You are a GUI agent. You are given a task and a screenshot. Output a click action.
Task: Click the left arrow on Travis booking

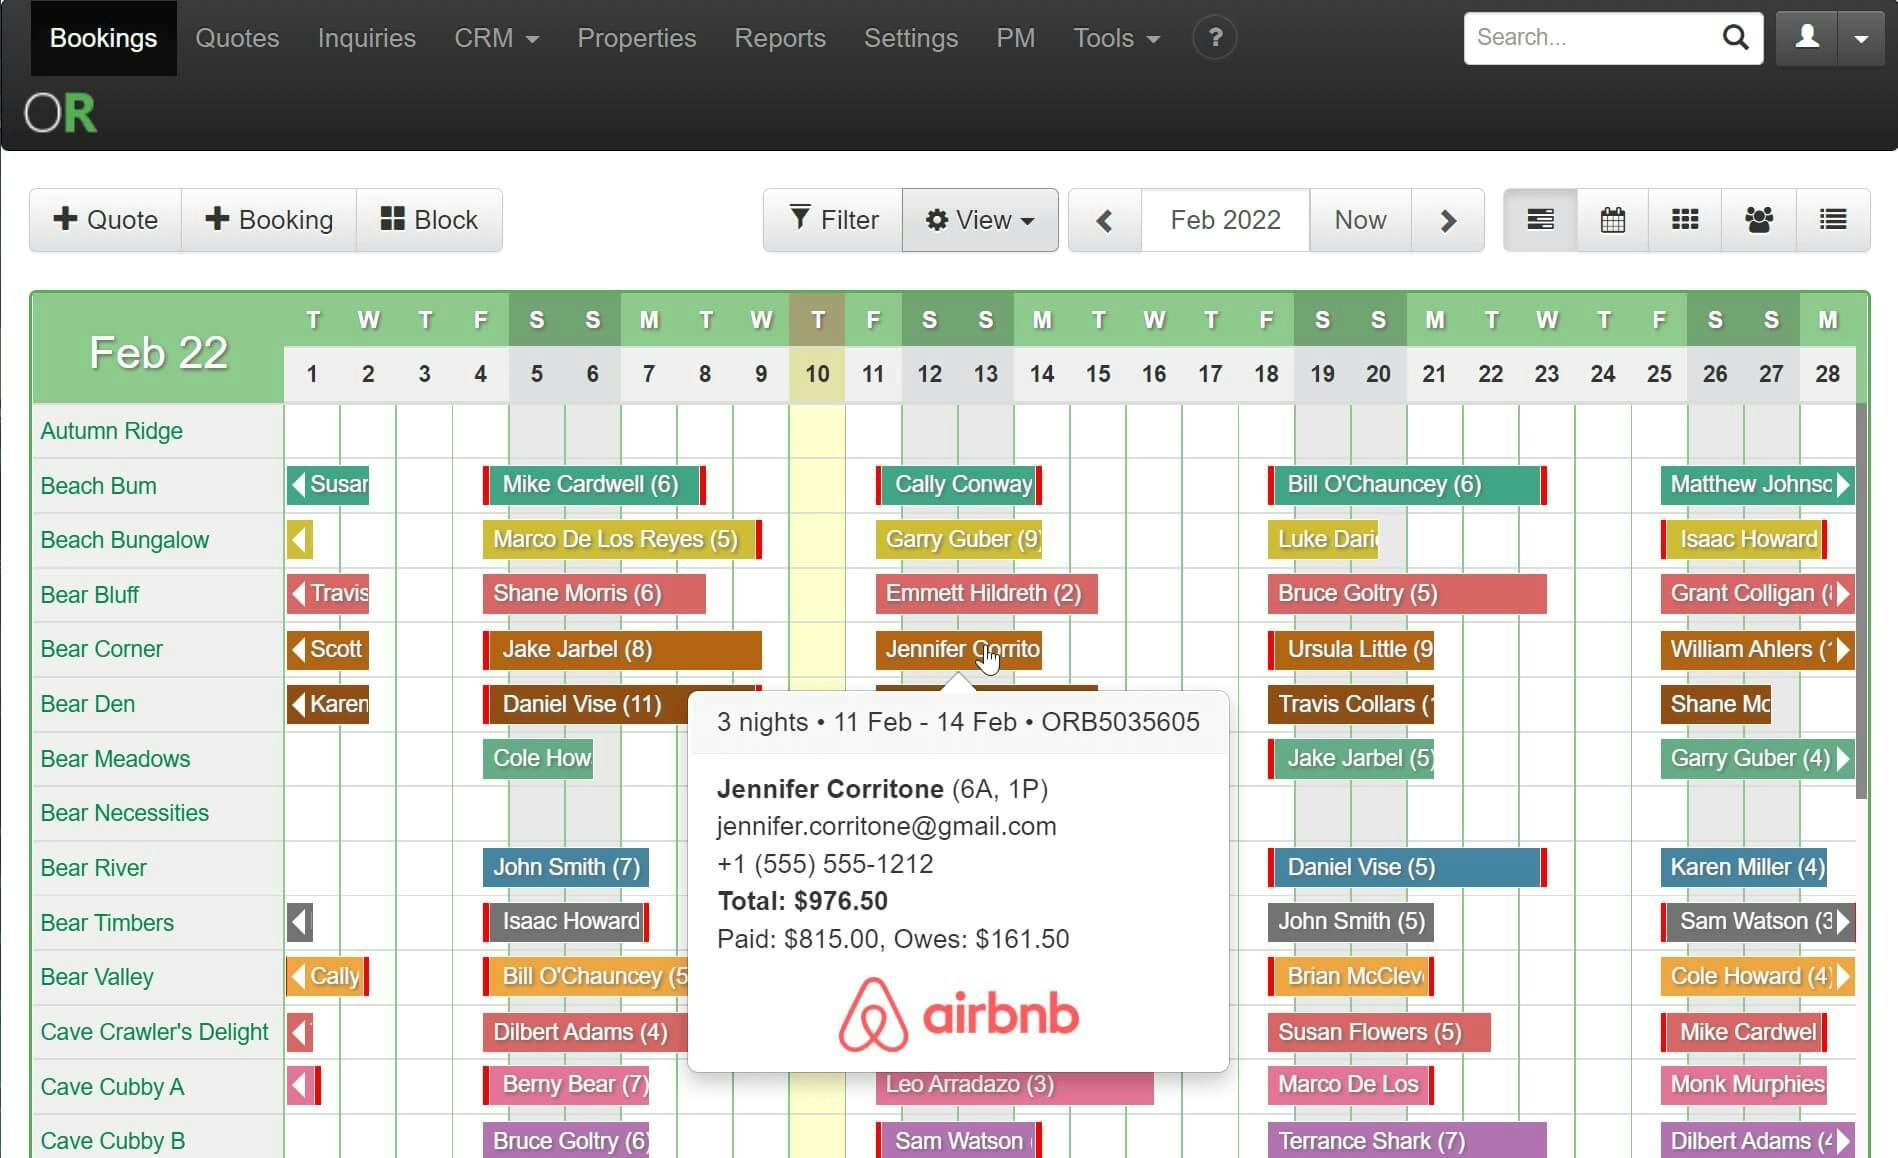click(298, 594)
